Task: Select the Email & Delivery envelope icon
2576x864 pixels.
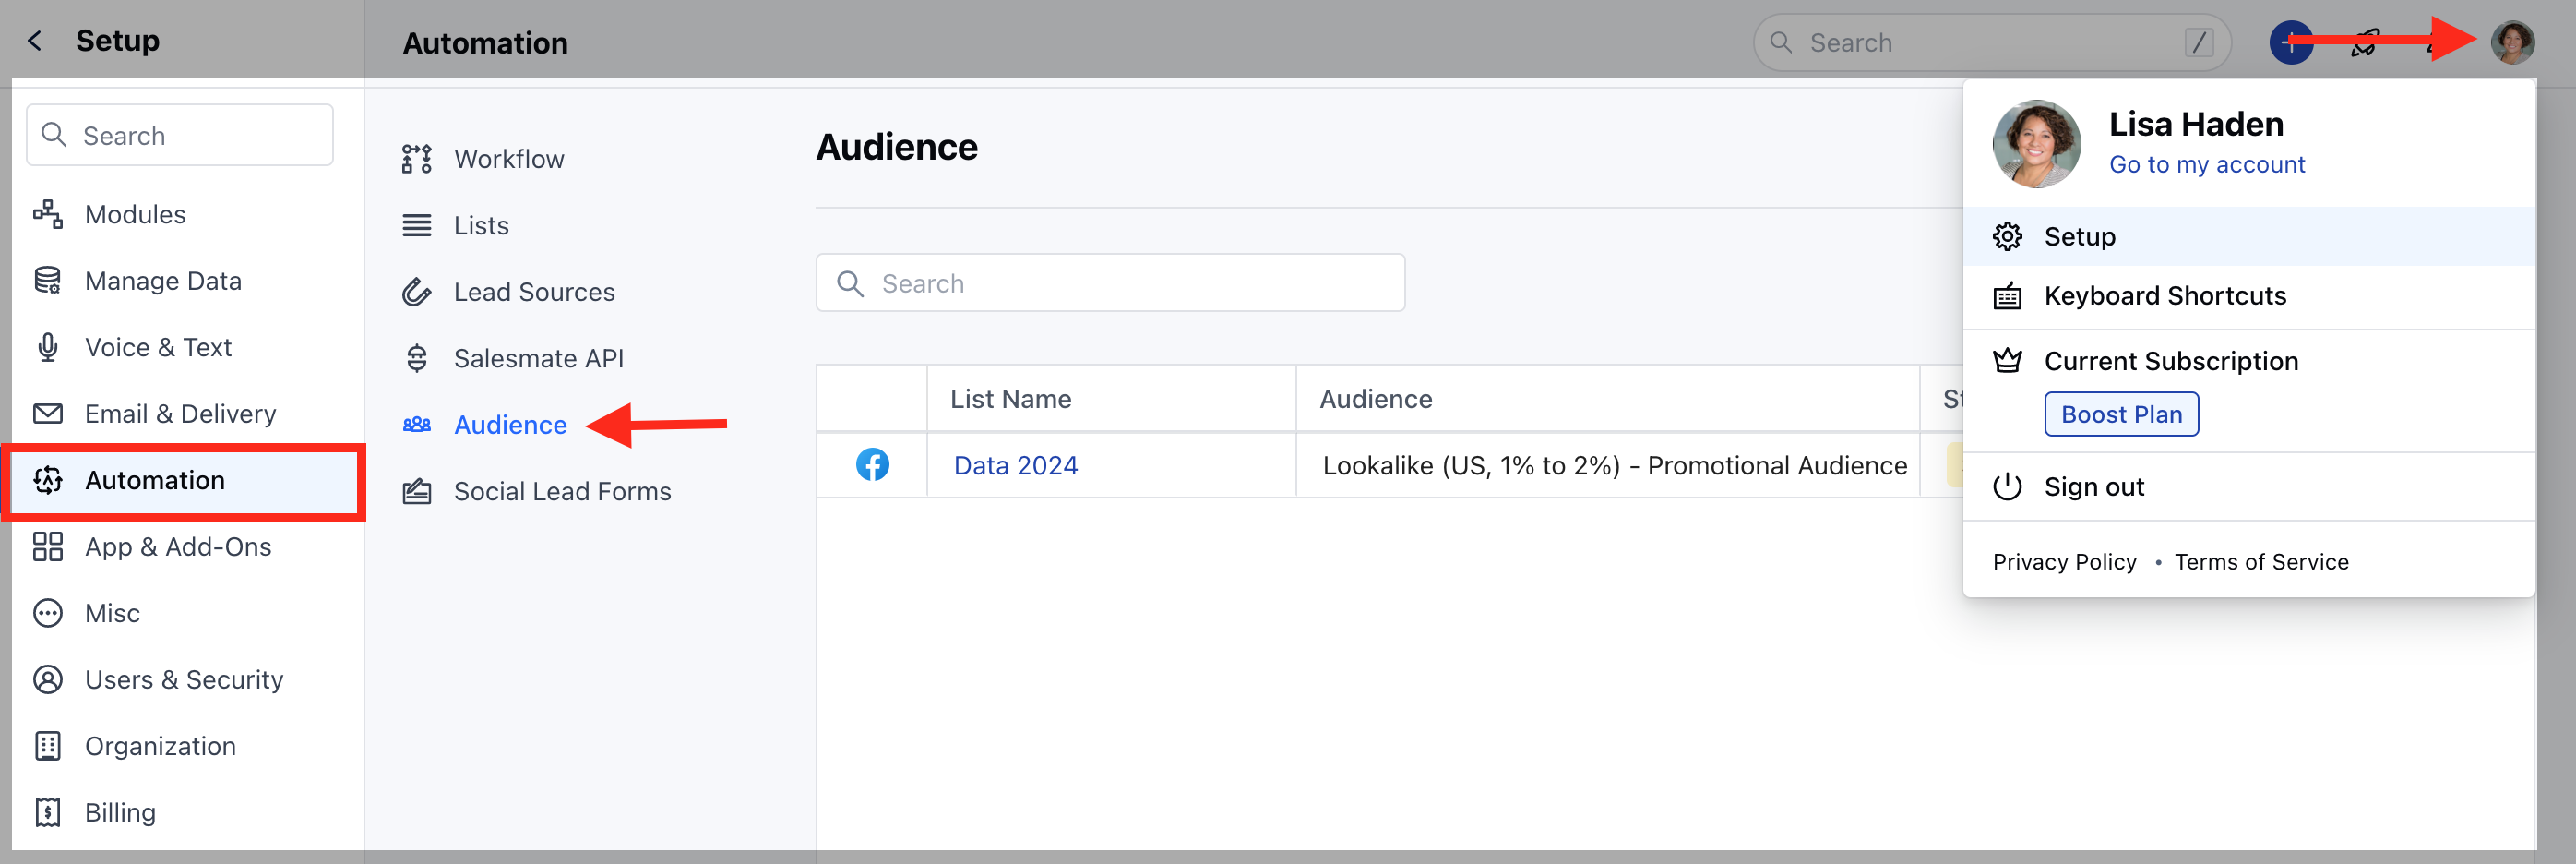Action: click(x=47, y=412)
